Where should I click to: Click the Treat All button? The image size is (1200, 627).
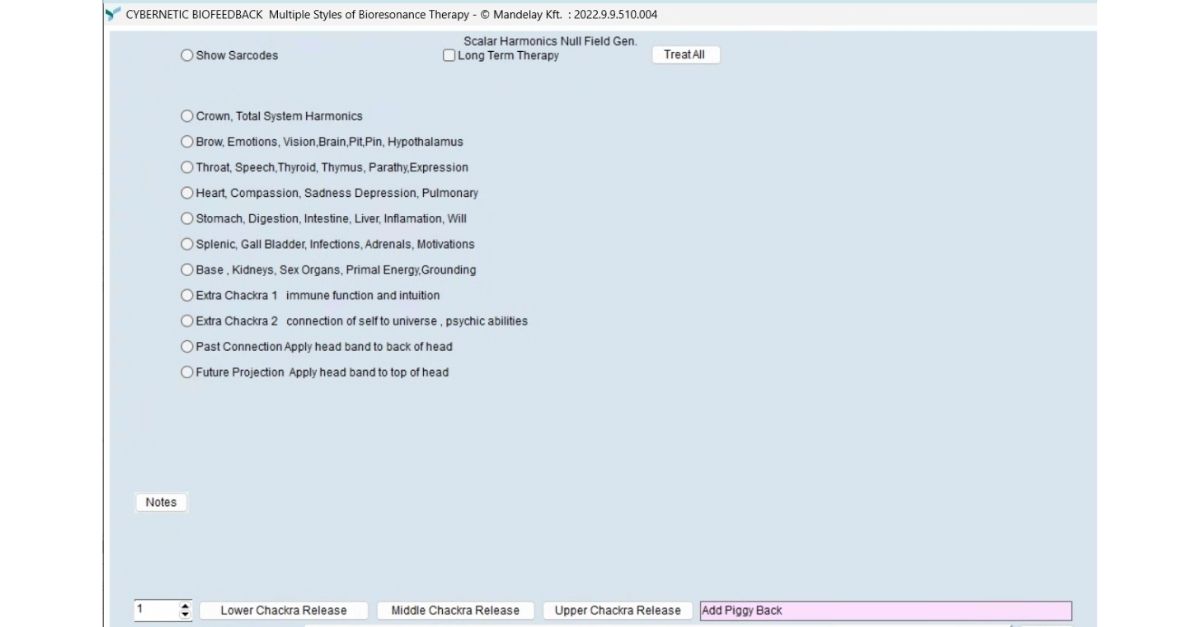pyautogui.click(x=685, y=55)
